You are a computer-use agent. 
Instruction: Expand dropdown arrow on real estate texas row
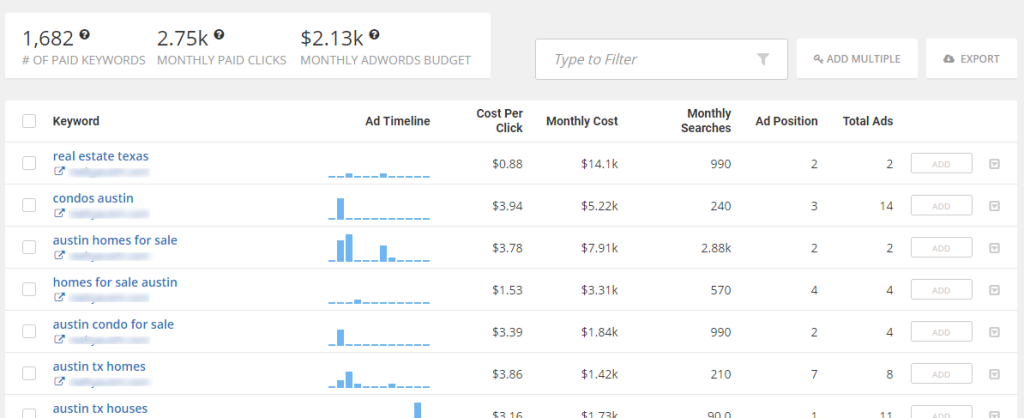point(994,164)
